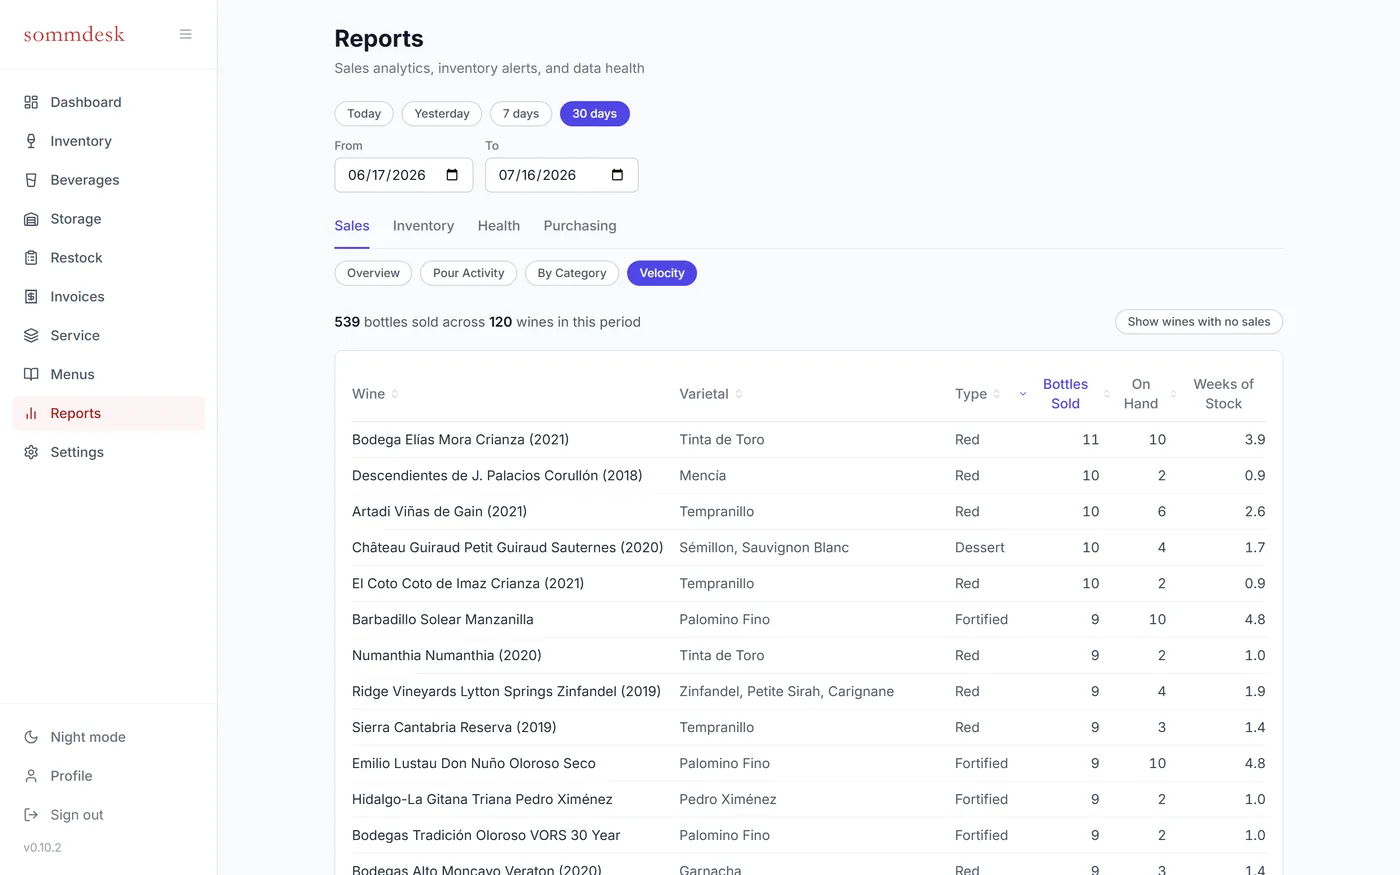Click the To date input field
The image size is (1400, 875).
(562, 175)
